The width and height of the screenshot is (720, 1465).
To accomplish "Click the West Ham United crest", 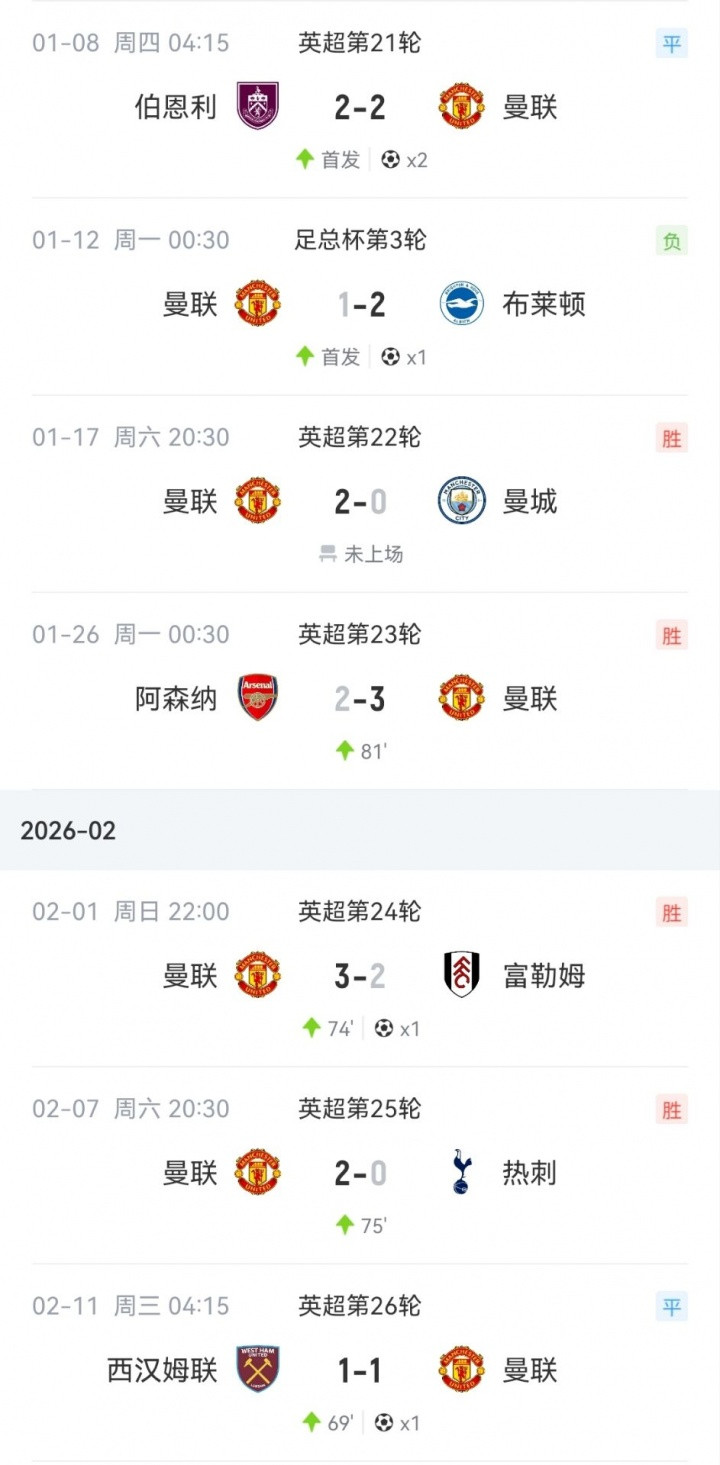I will point(258,1369).
